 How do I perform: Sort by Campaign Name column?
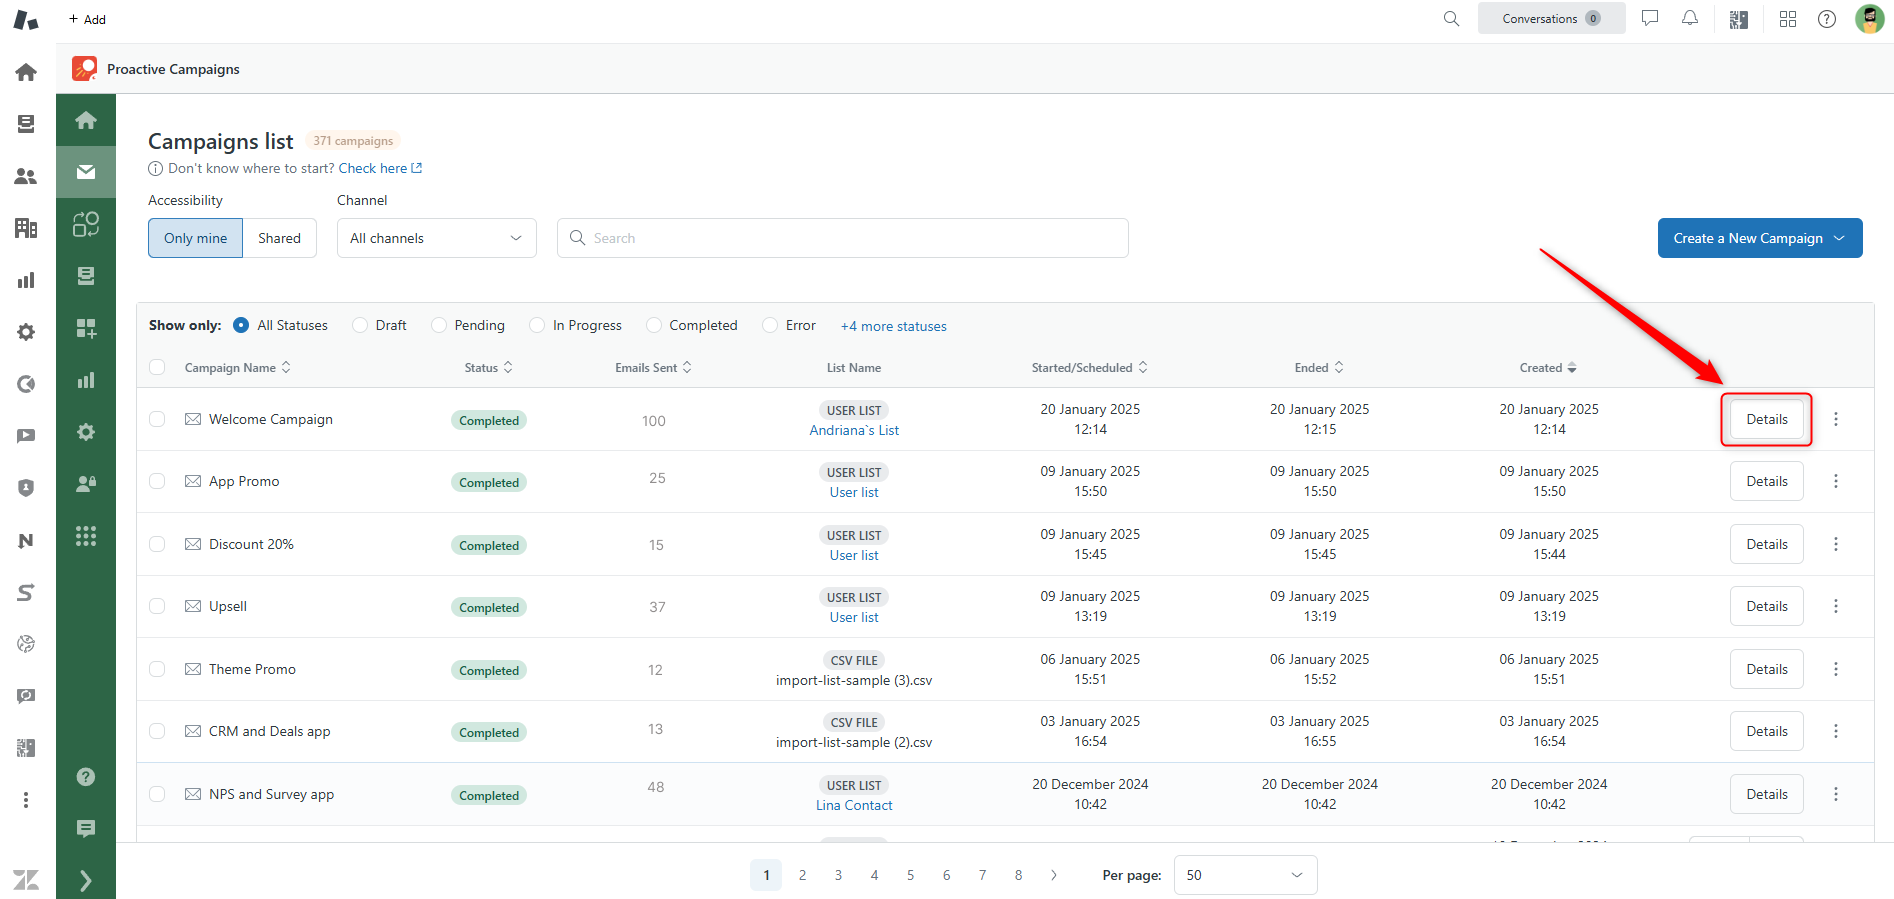pyautogui.click(x=238, y=368)
